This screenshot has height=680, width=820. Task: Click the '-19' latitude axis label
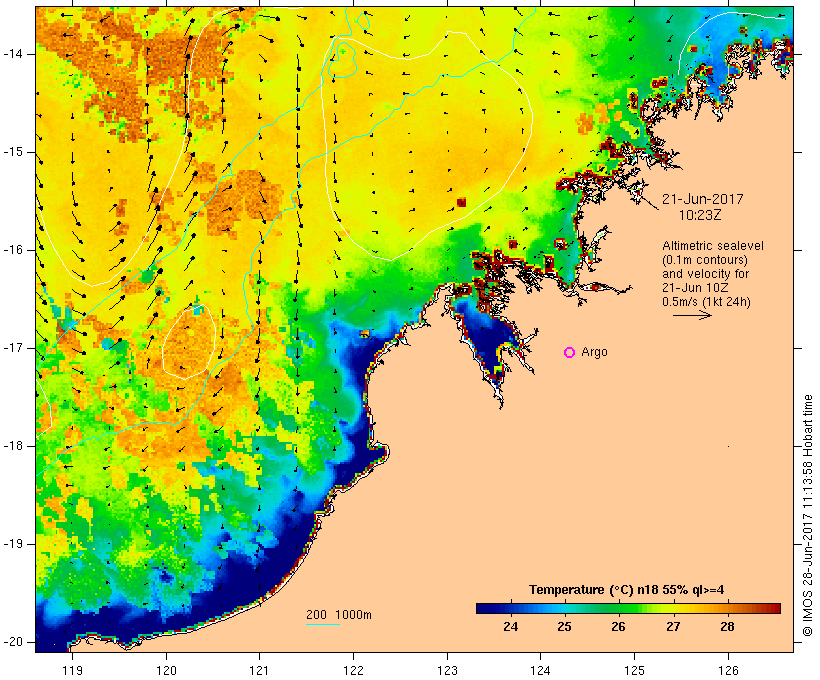click(12, 544)
